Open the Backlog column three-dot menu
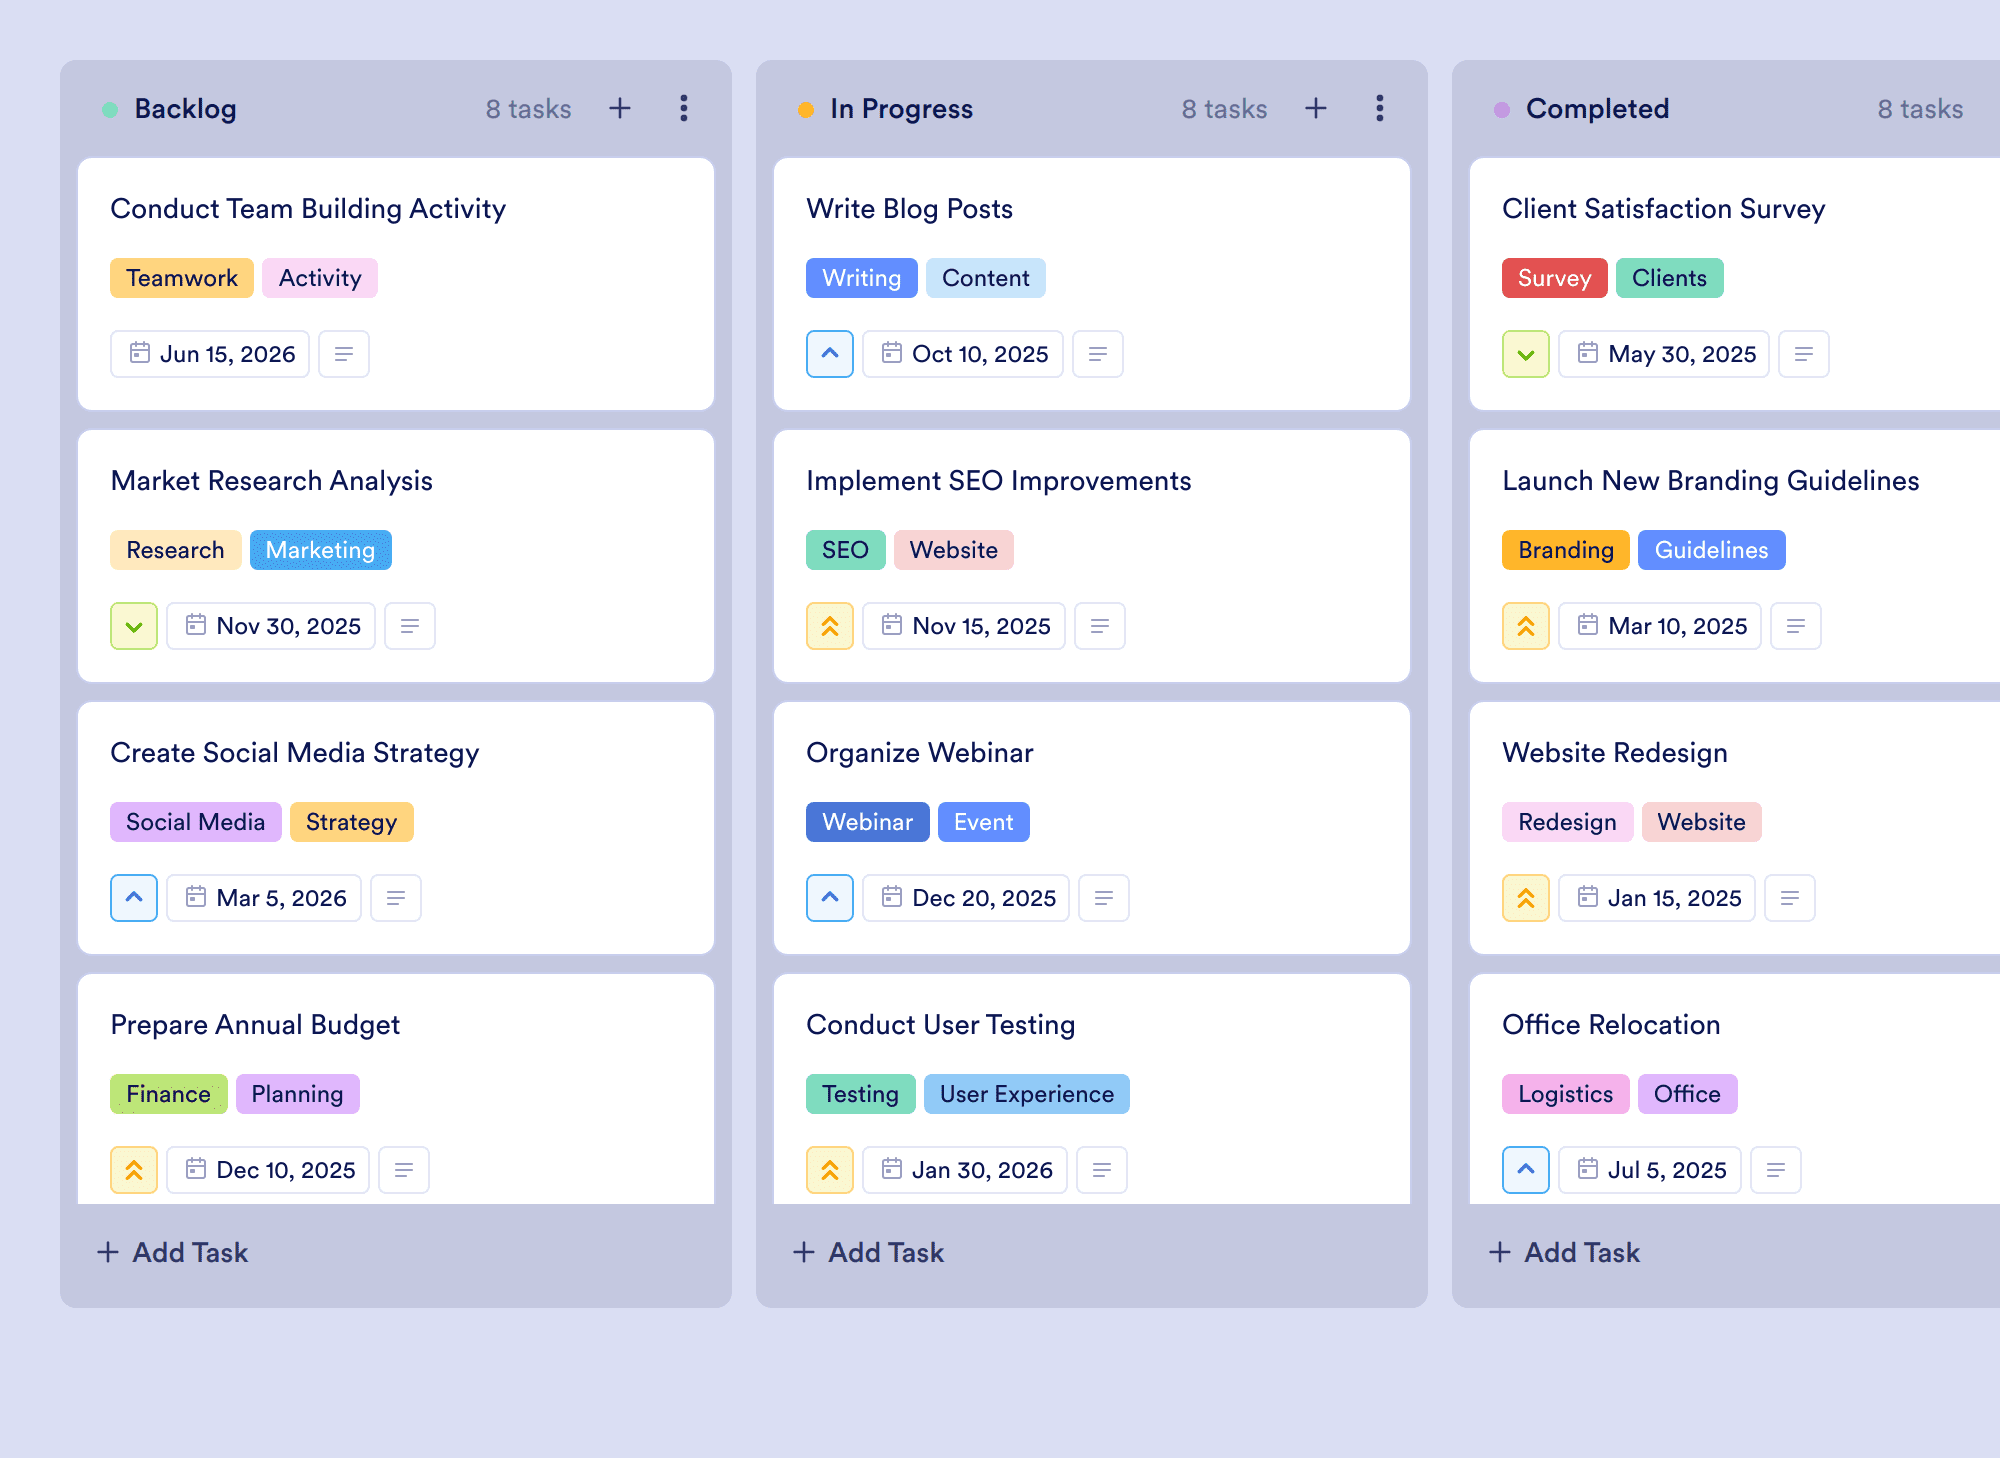The width and height of the screenshot is (2000, 1458). click(x=684, y=108)
